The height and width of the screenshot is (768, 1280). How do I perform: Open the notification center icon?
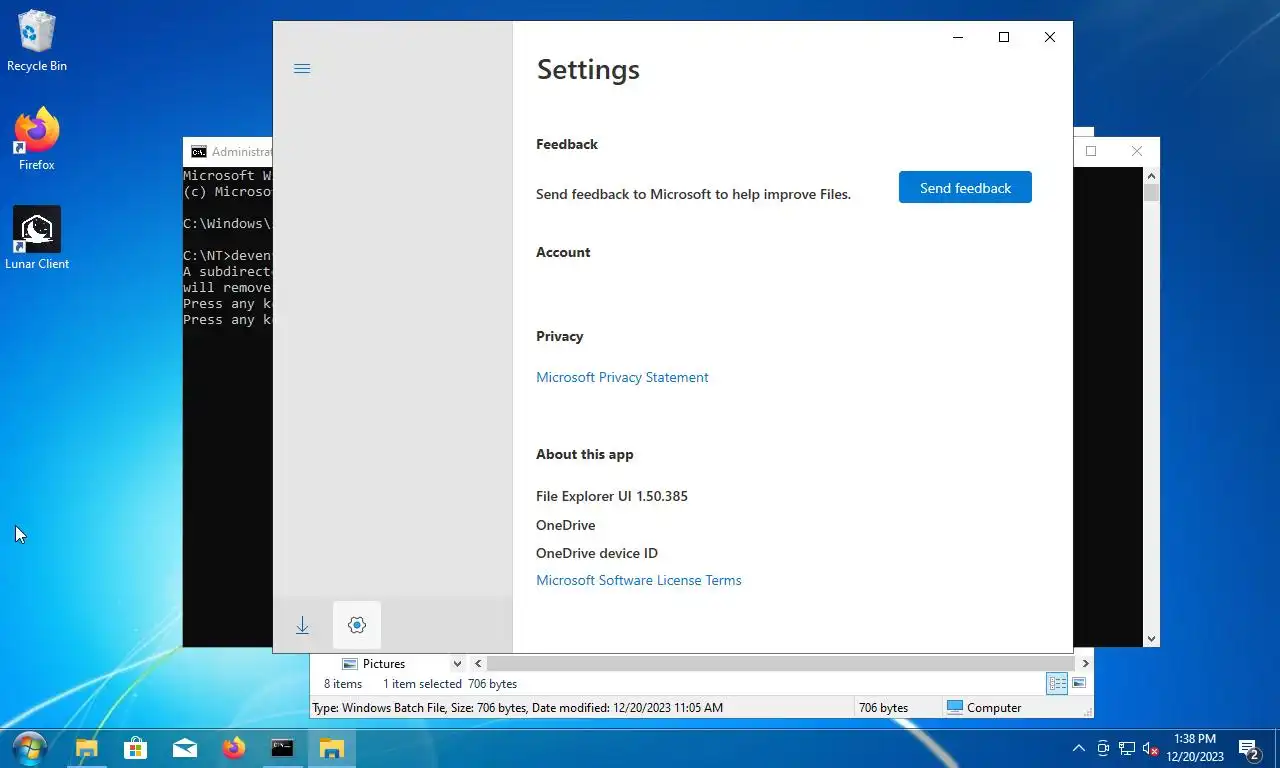[x=1249, y=748]
